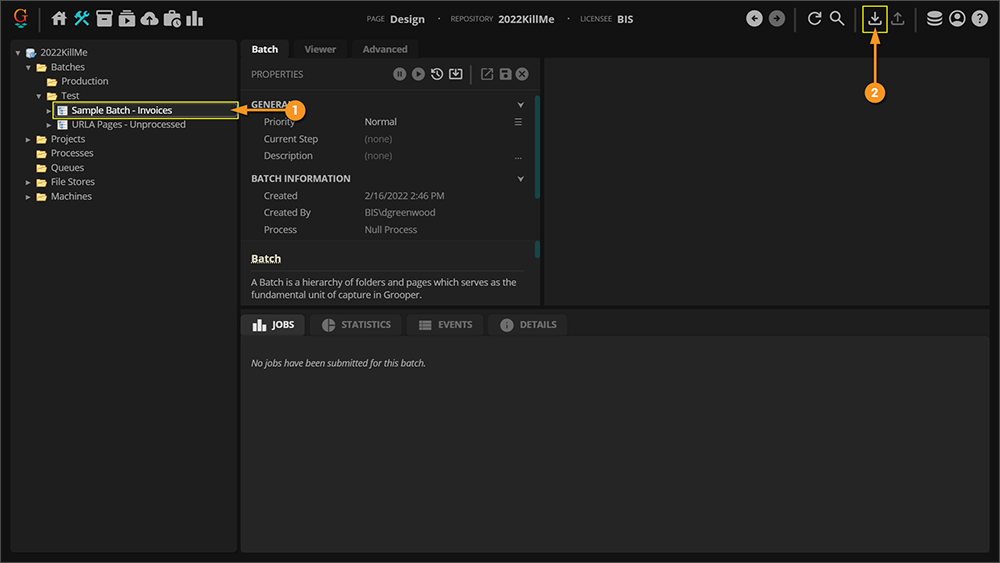1000x563 pixels.
Task: Click the Grooper logo icon
Action: click(x=20, y=18)
